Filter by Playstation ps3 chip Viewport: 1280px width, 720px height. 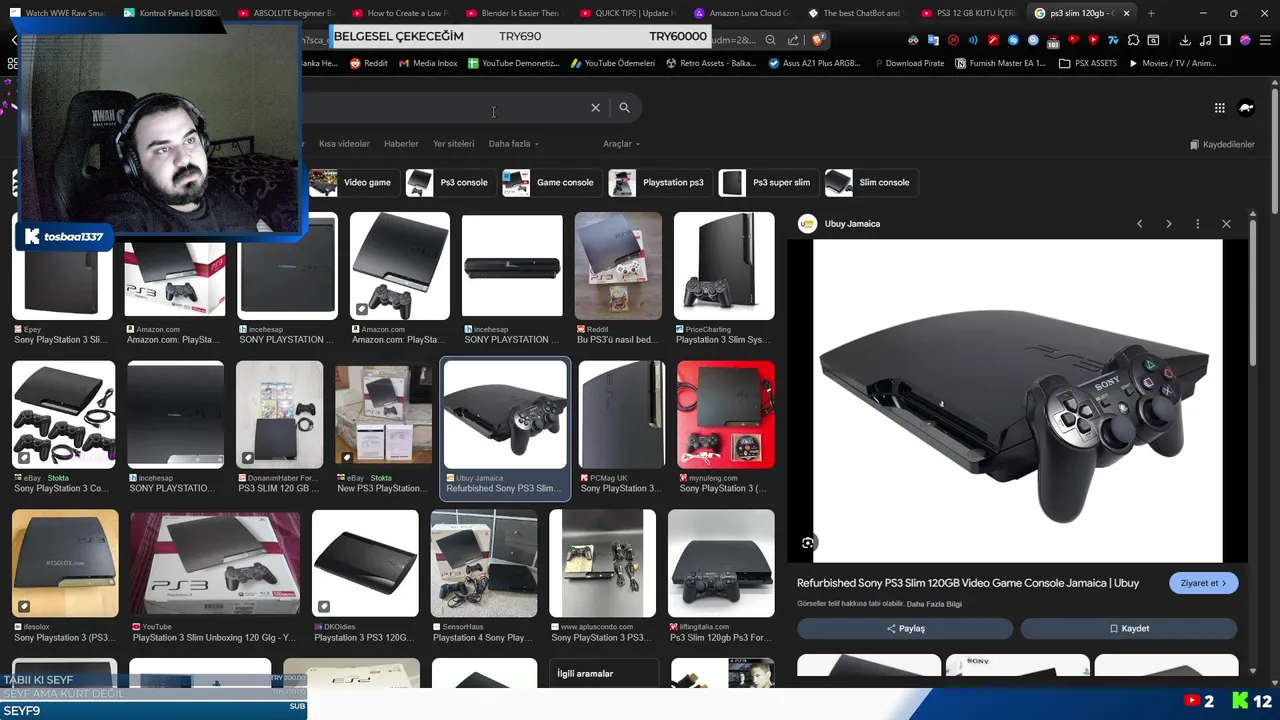click(x=659, y=183)
